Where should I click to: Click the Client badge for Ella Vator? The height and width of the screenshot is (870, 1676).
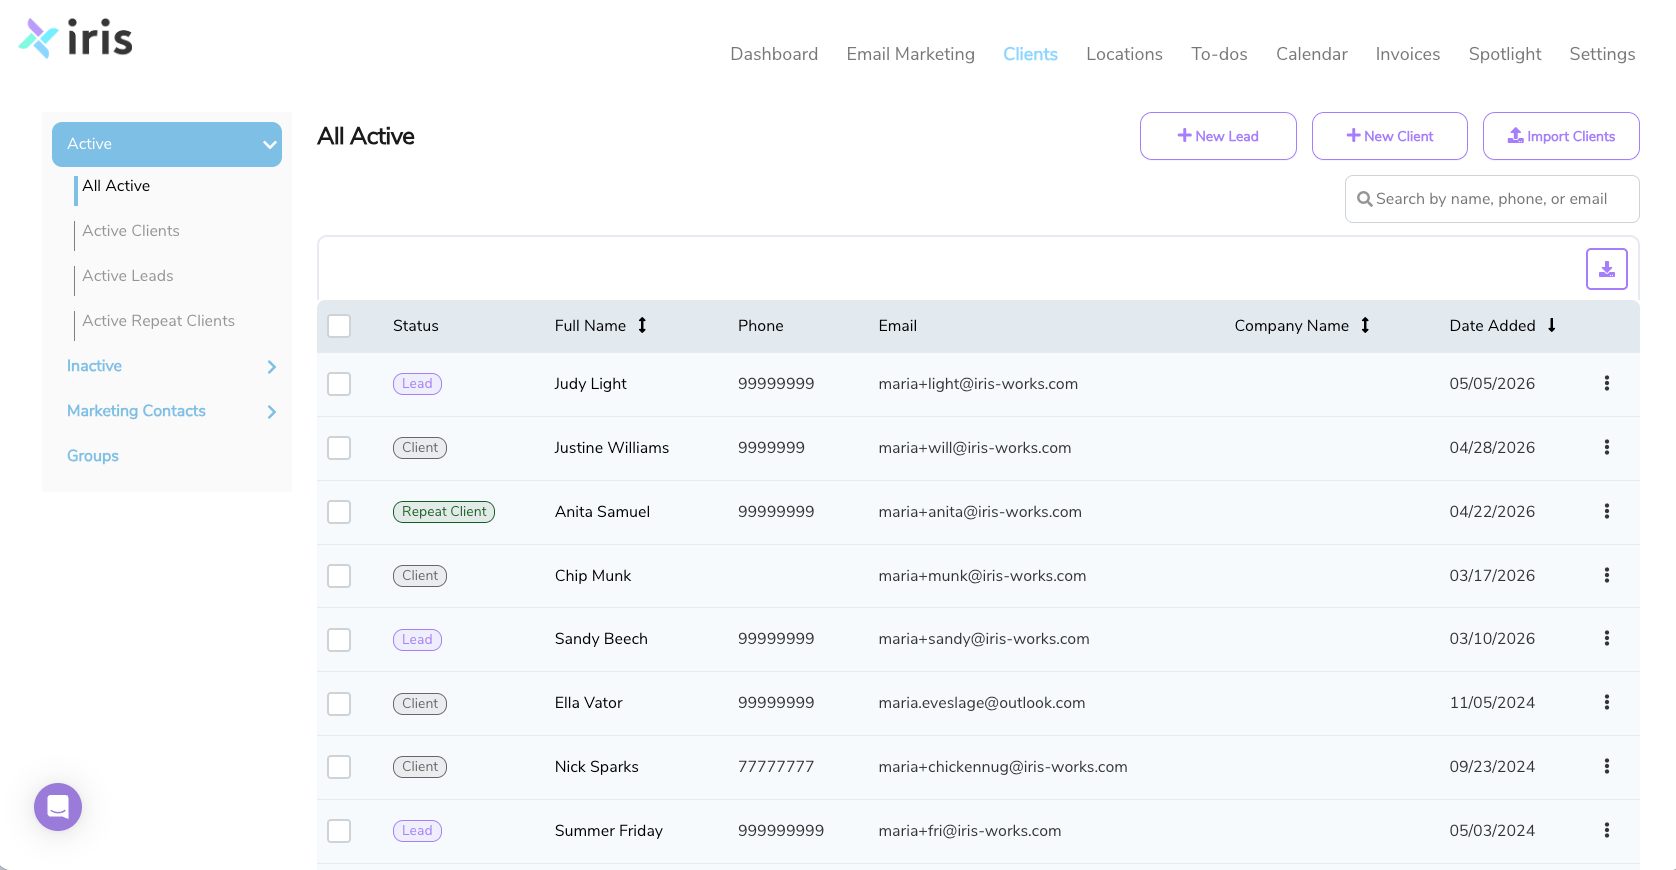click(420, 704)
